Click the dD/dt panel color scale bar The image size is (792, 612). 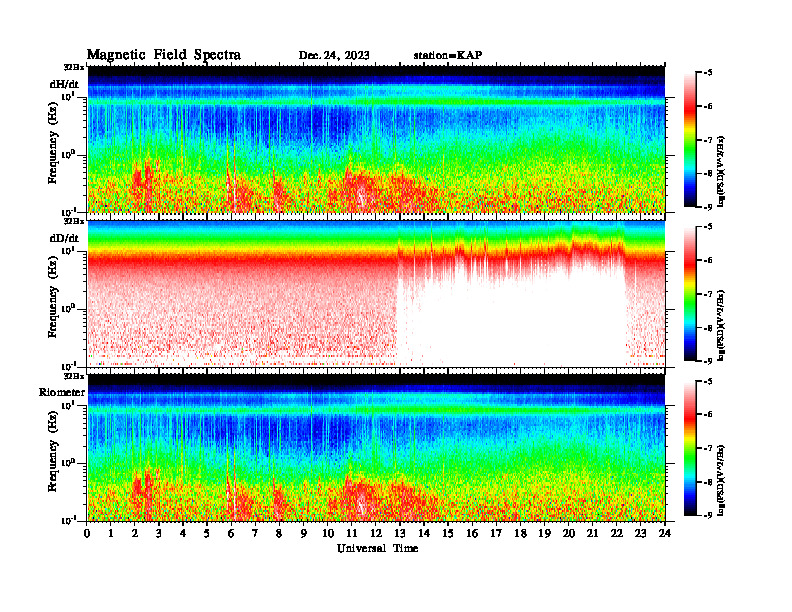(x=690, y=294)
